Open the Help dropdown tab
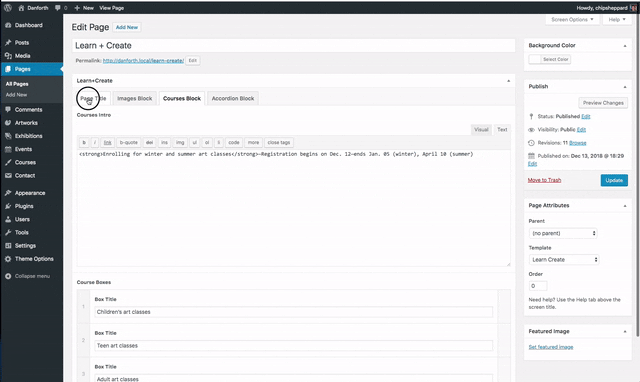Image resolution: width=640 pixels, height=382 pixels. point(617,20)
